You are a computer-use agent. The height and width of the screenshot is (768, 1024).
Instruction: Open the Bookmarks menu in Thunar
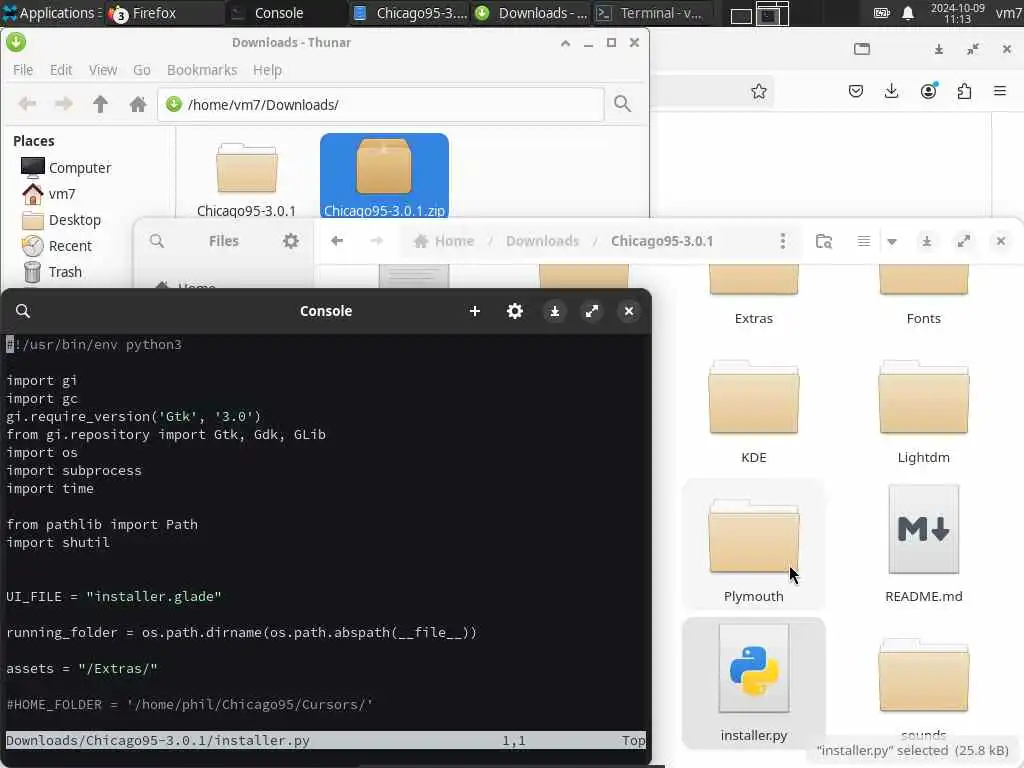coord(202,70)
